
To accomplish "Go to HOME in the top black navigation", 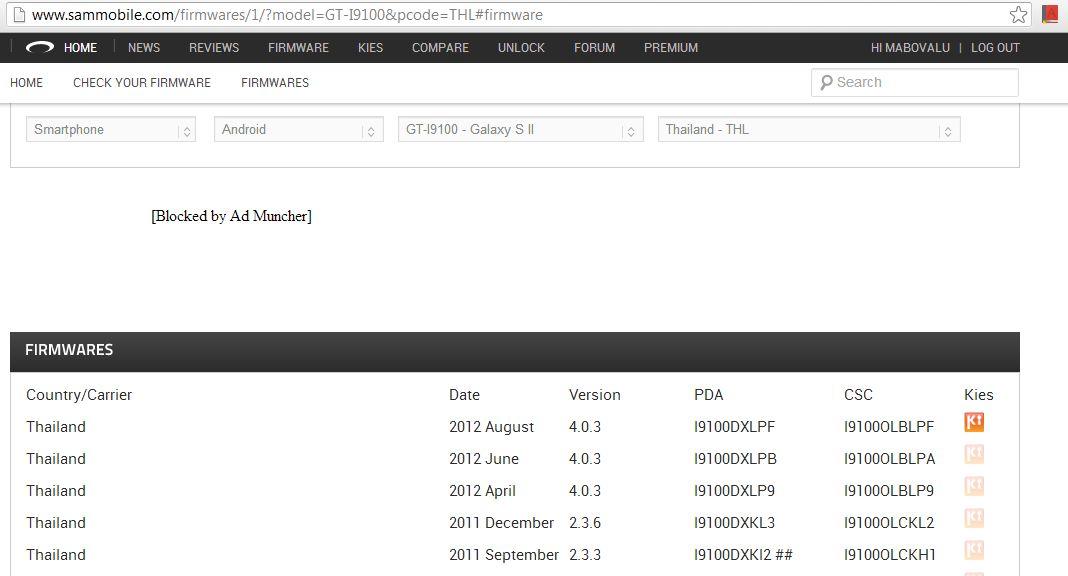I will (x=80, y=48).
